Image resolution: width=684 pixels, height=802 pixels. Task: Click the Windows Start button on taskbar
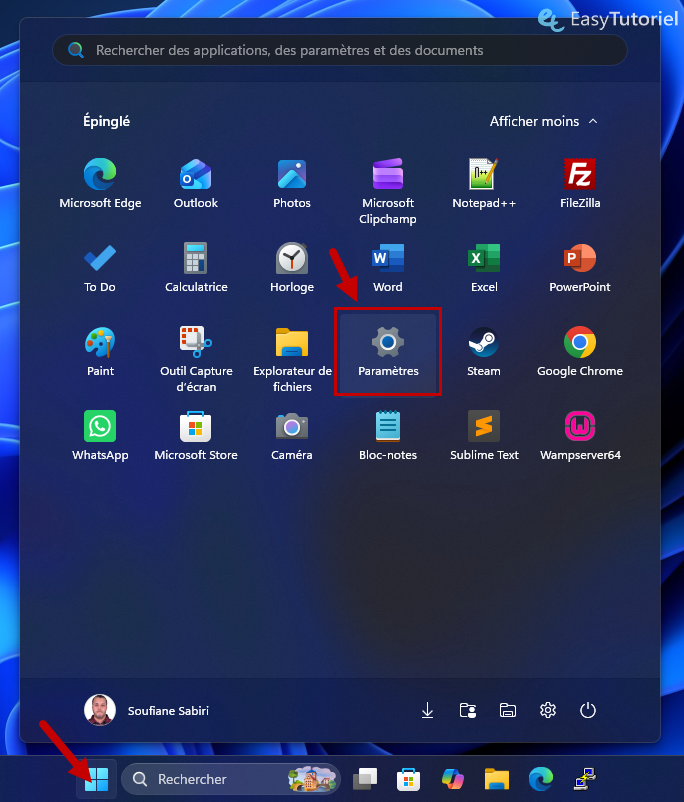(97, 779)
